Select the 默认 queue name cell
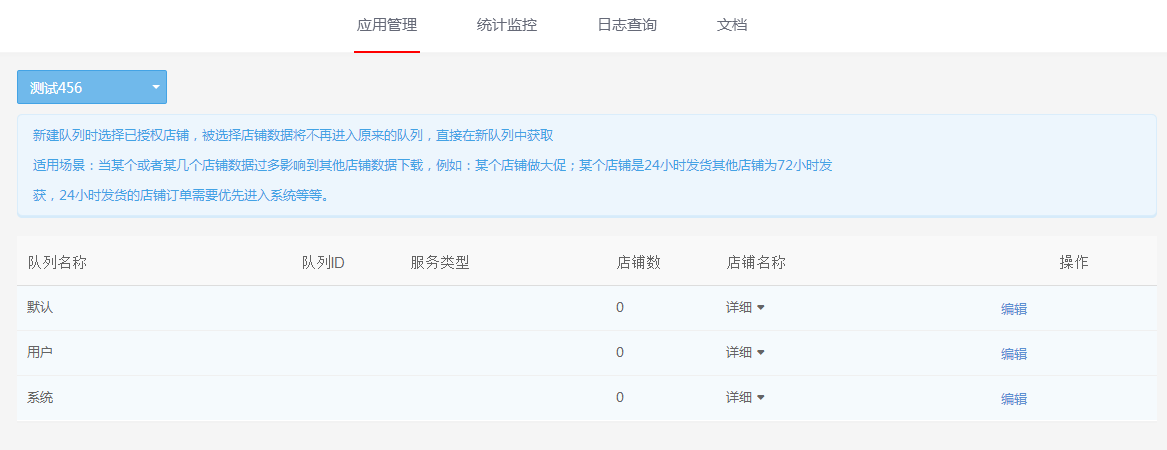 point(40,308)
